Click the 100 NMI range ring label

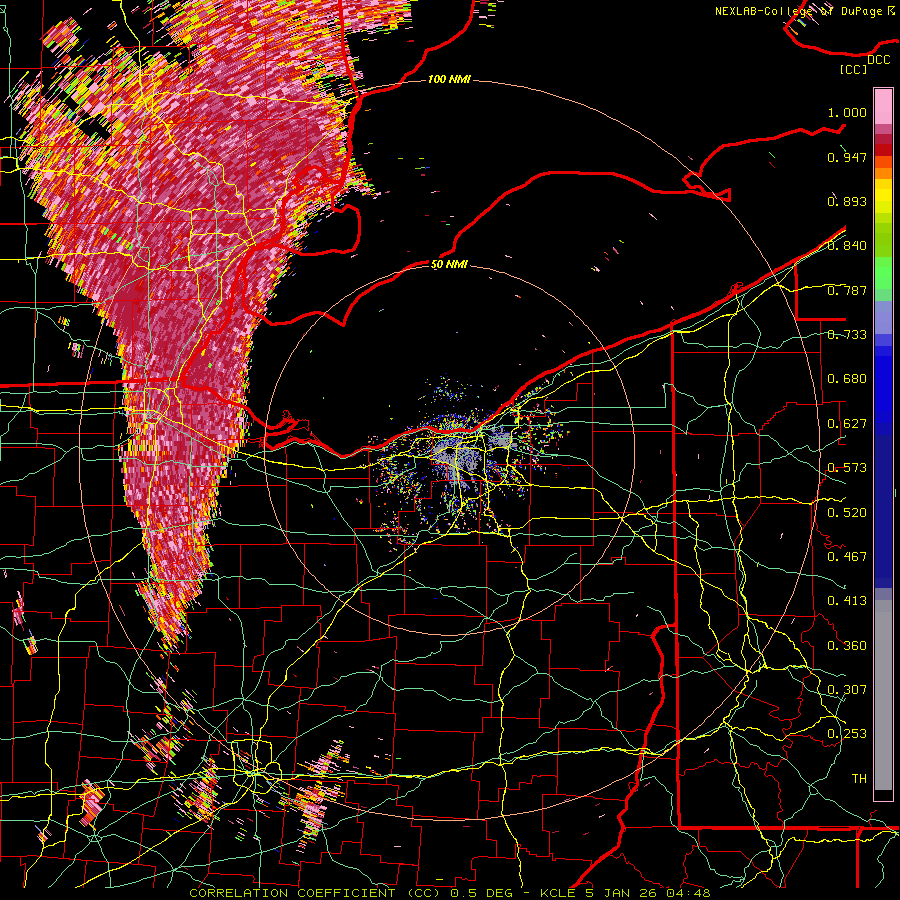click(449, 79)
